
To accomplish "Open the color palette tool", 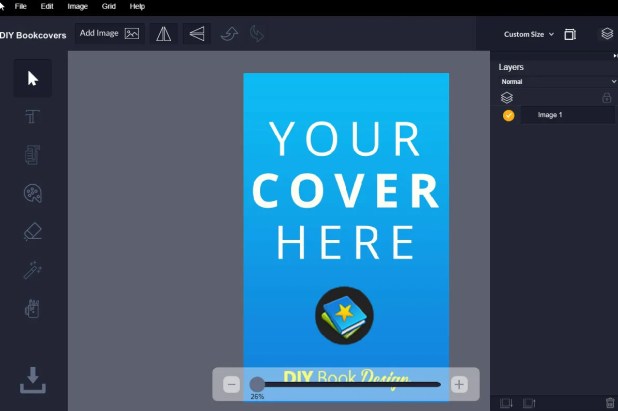I will (x=33, y=193).
